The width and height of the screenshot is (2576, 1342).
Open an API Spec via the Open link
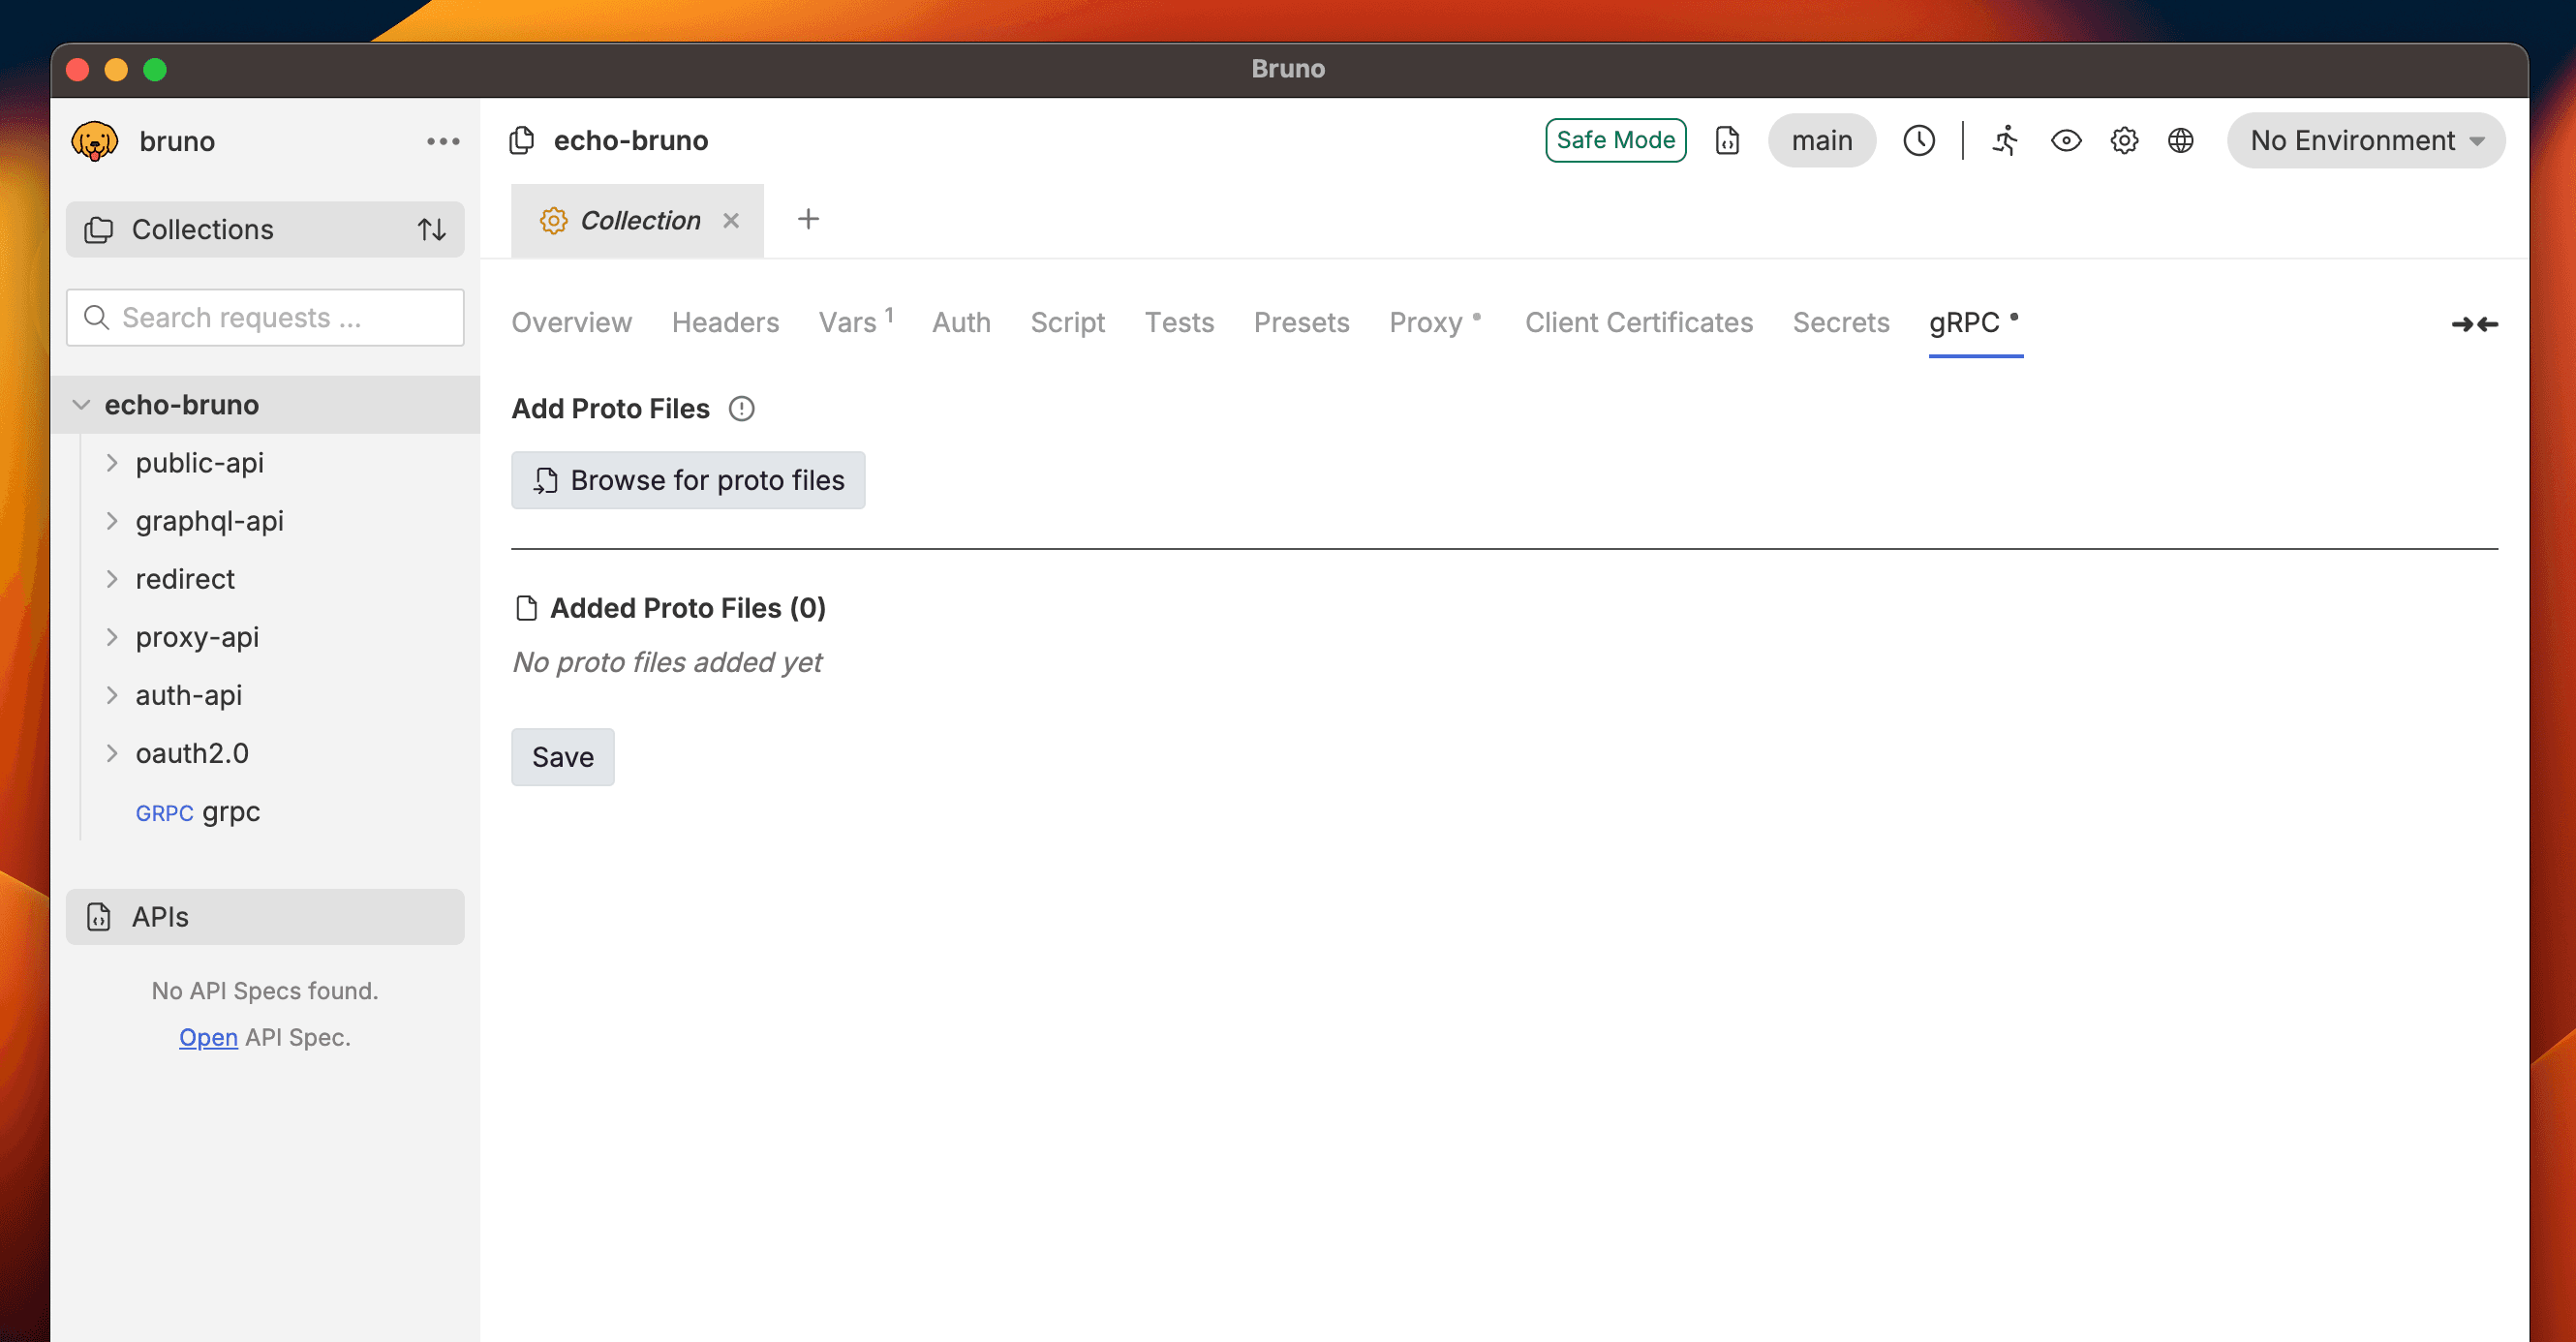tap(208, 1037)
